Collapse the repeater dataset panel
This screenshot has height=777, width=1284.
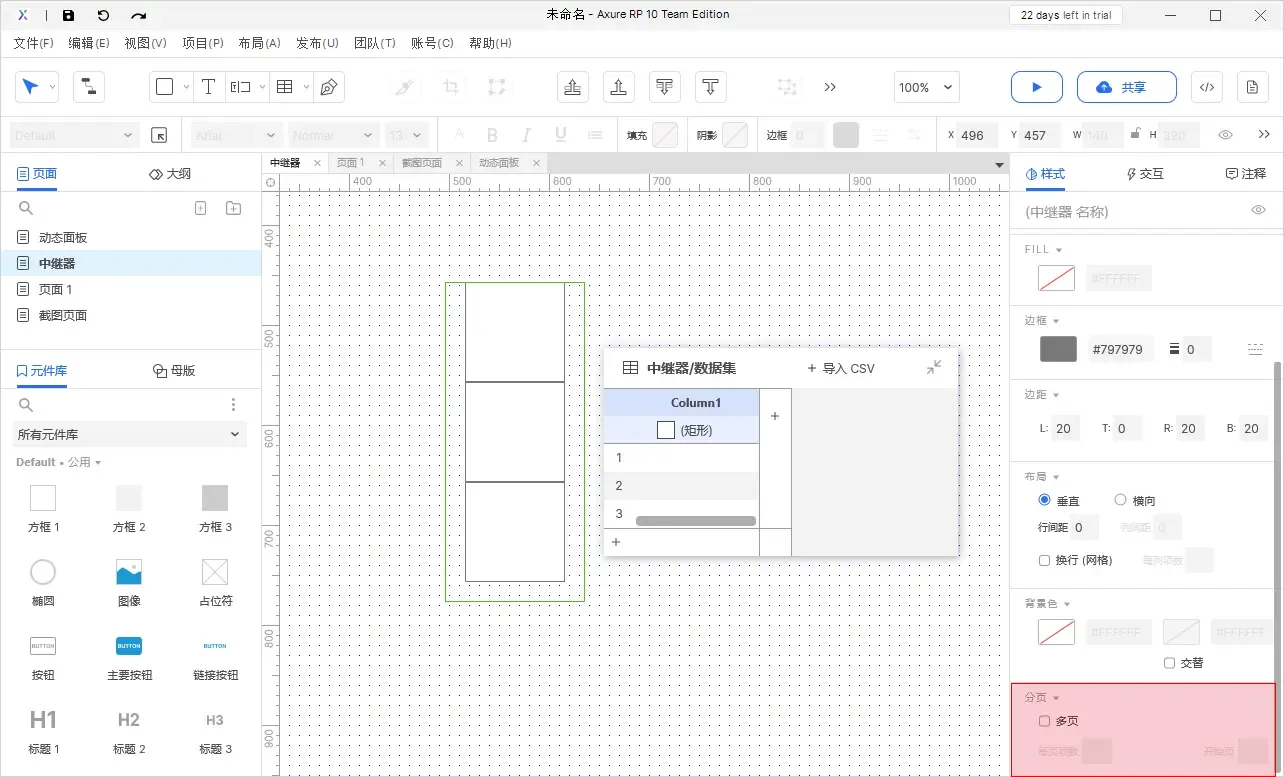point(933,367)
